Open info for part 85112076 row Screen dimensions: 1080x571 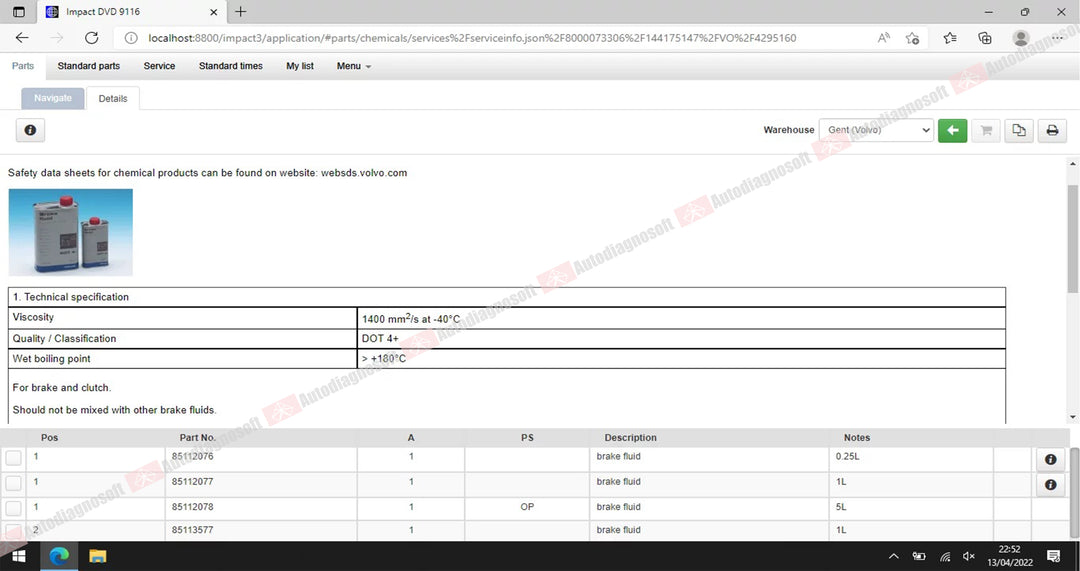1050,459
